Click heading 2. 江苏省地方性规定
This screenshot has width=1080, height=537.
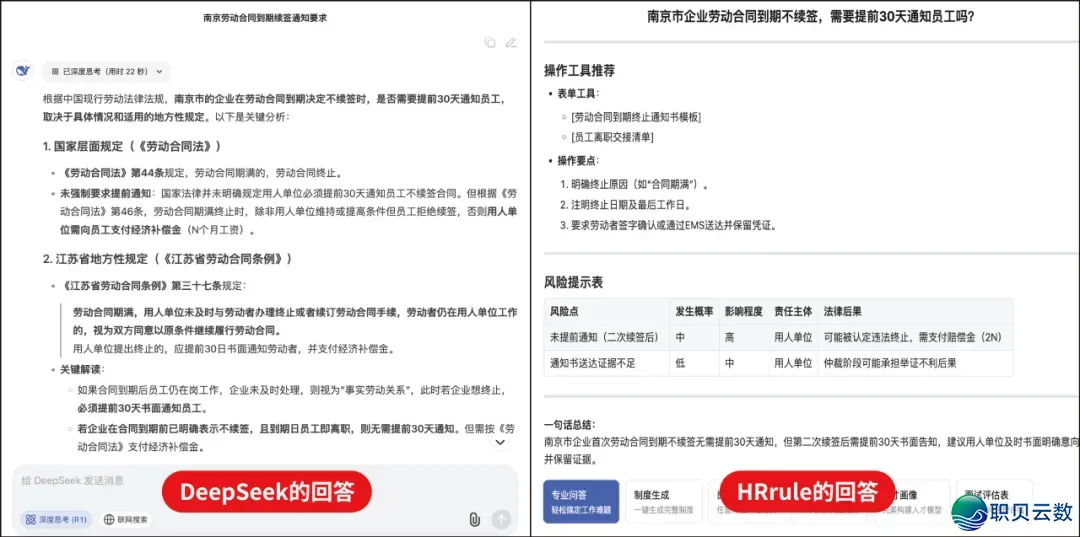click(167, 259)
